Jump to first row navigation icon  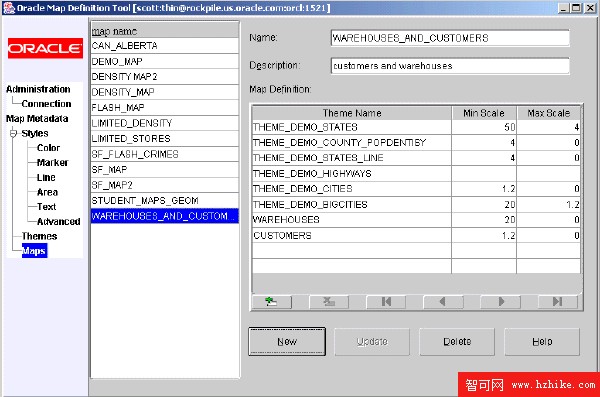[x=386, y=302]
